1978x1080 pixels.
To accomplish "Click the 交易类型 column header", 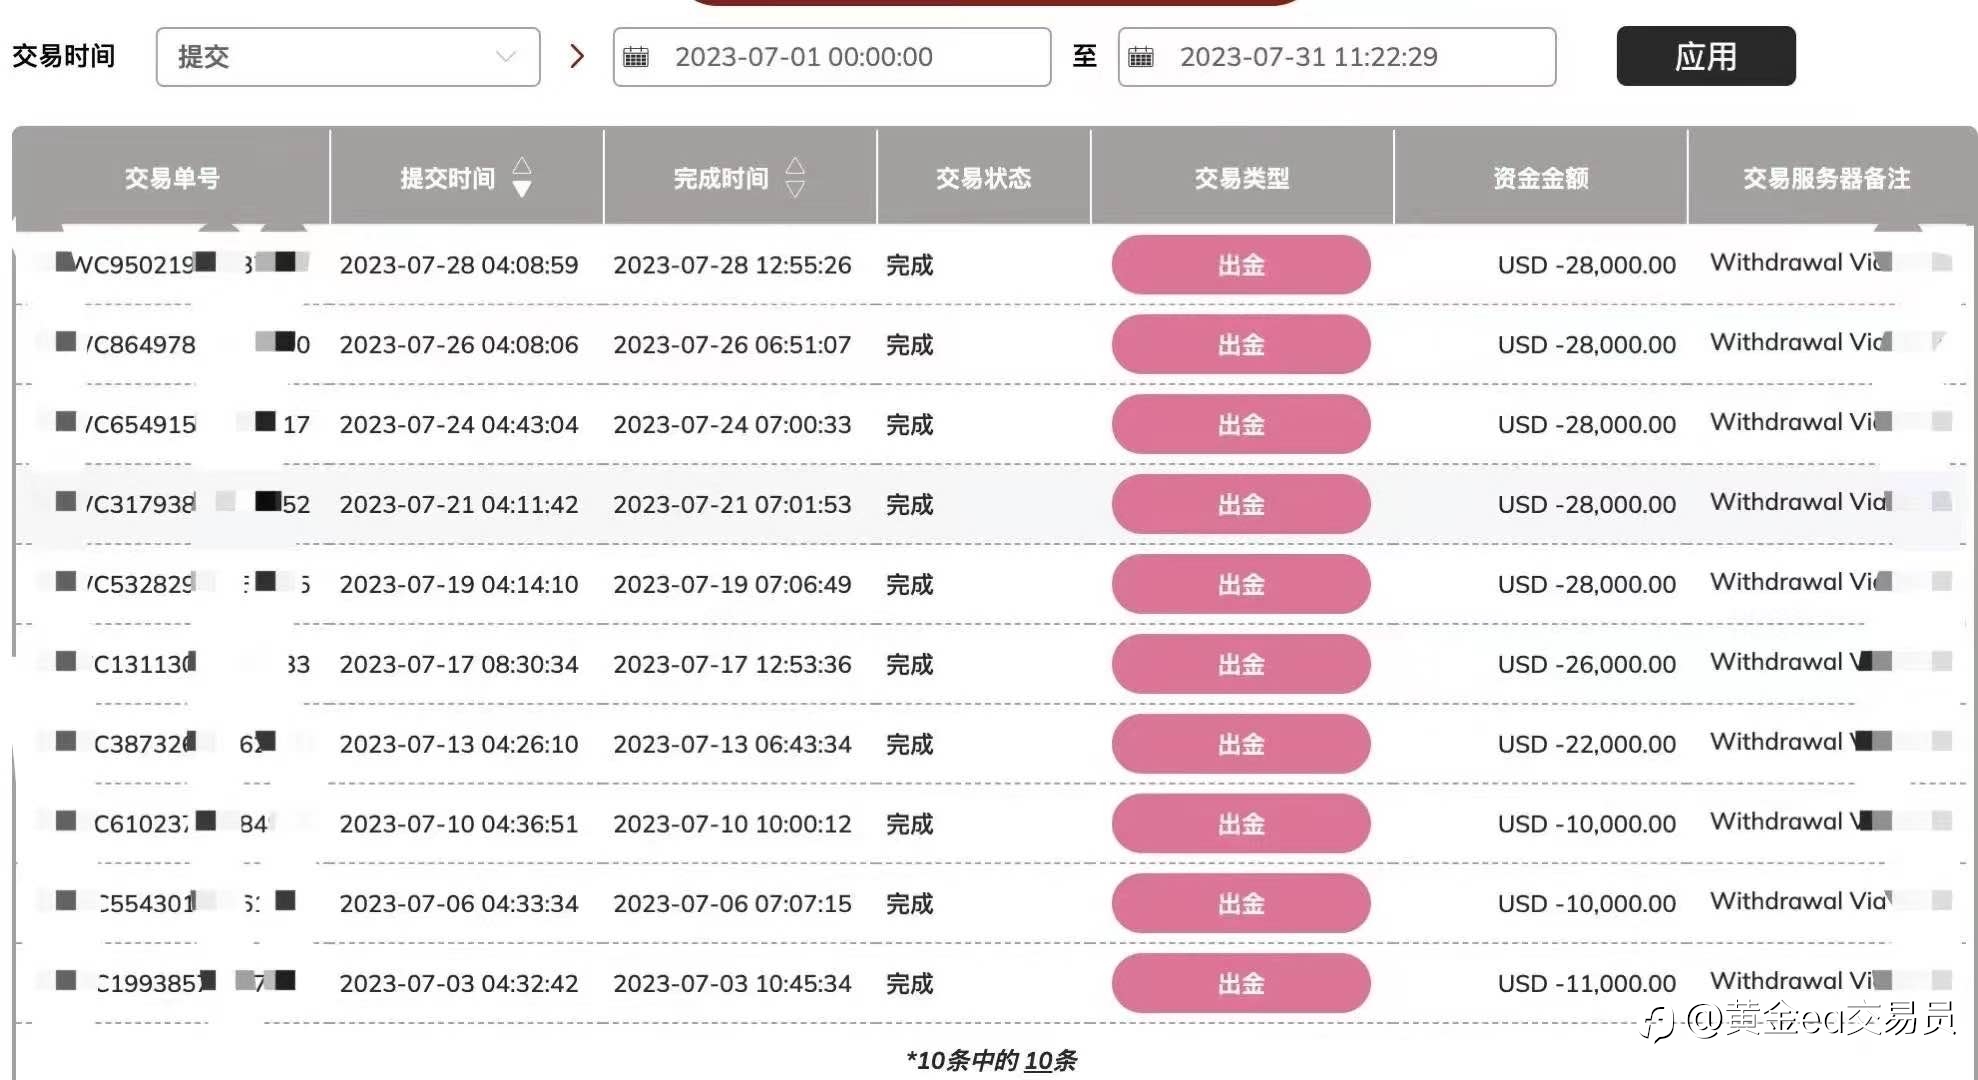I will [1241, 178].
